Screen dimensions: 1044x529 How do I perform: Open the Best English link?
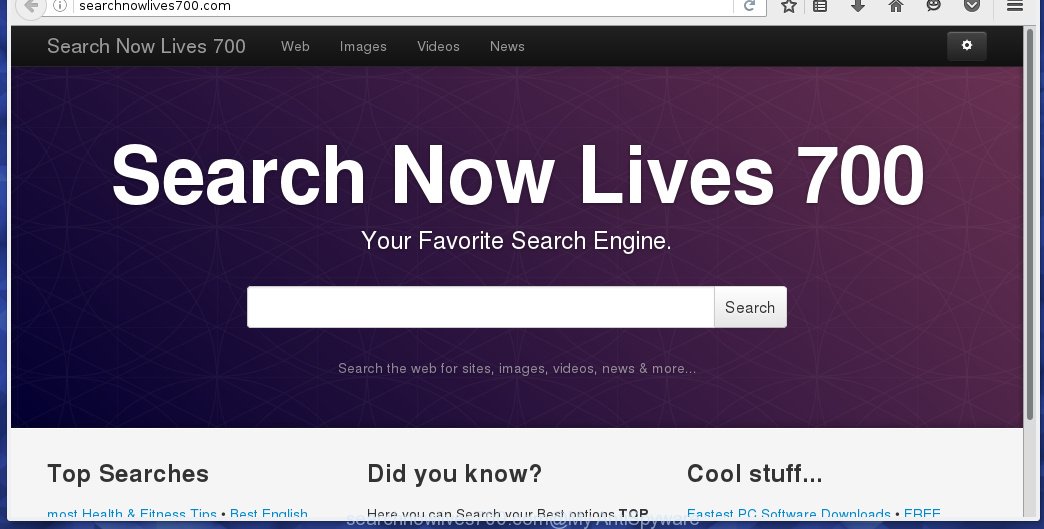pos(269,514)
